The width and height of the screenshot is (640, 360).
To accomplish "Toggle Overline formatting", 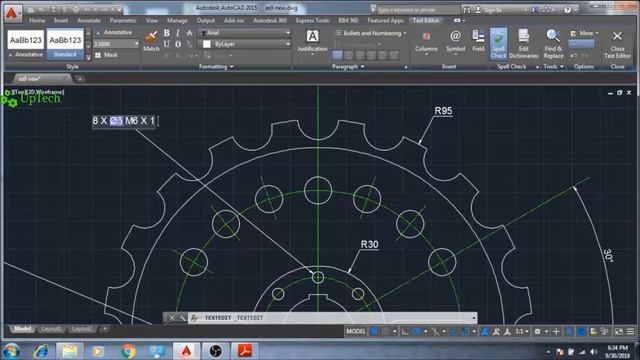I will (178, 44).
